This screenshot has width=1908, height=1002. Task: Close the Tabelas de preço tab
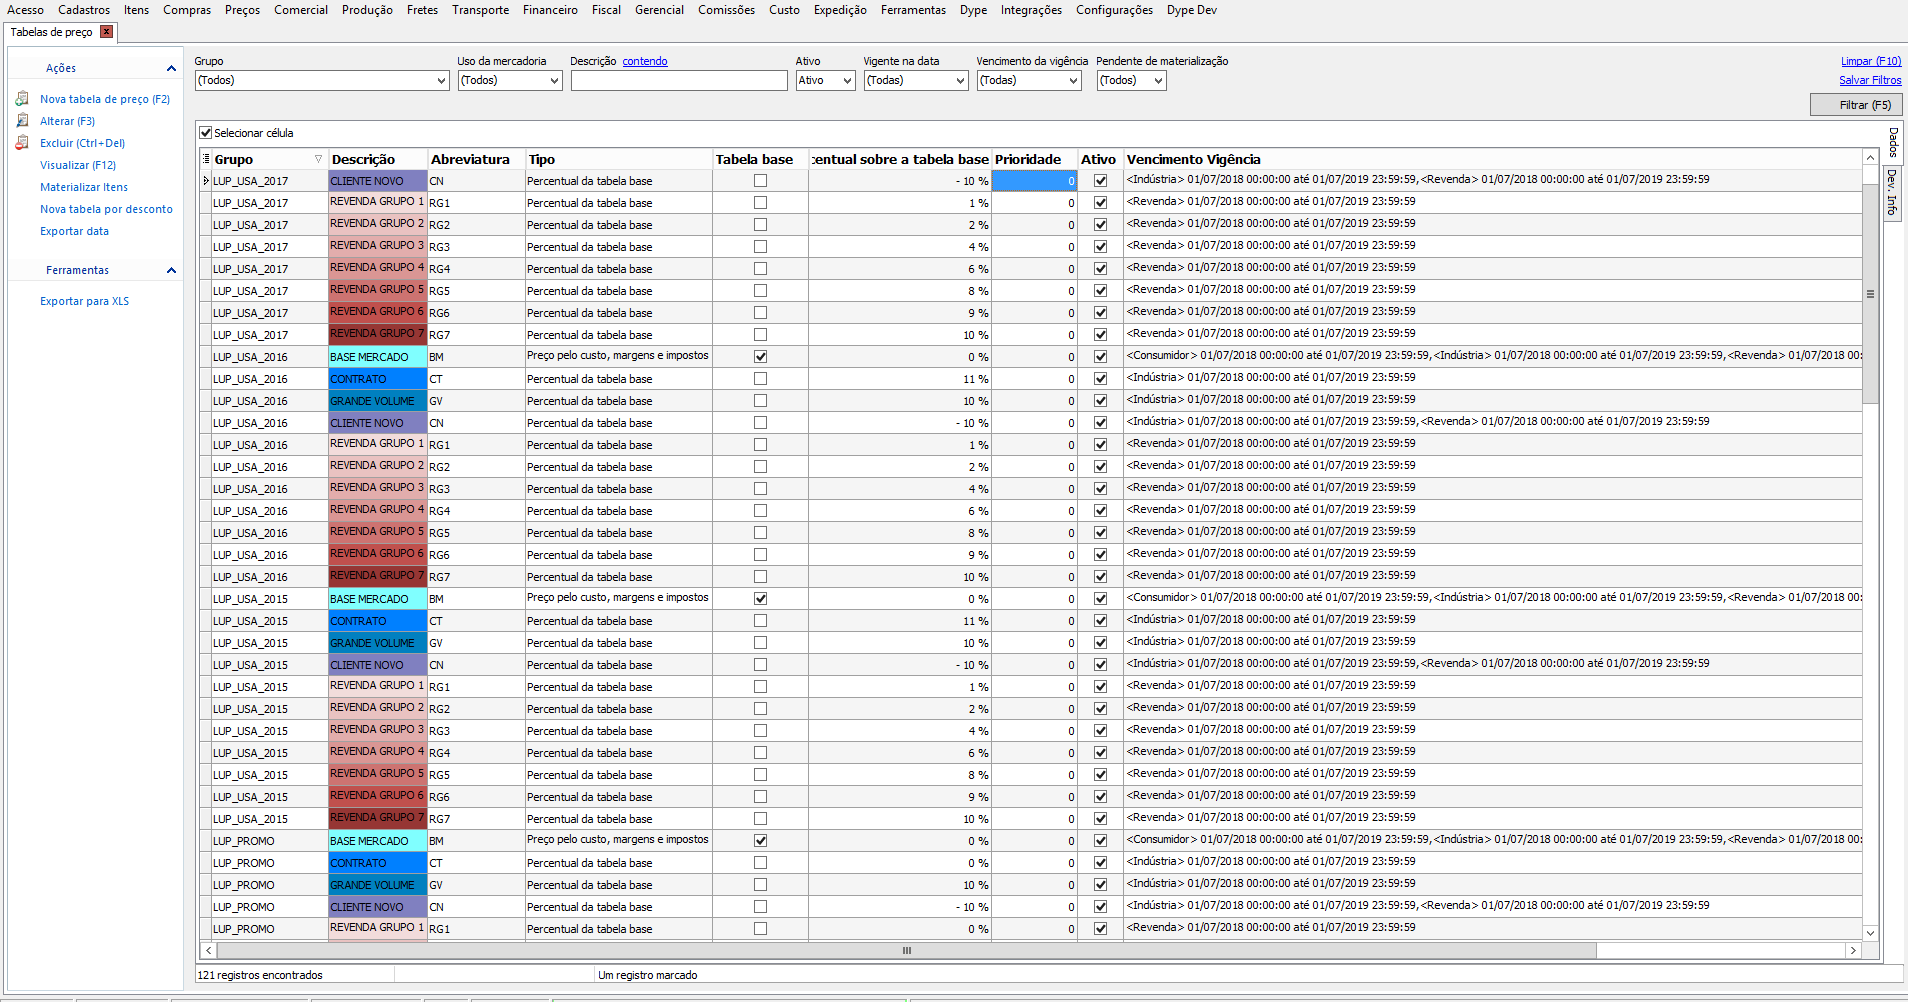pos(106,32)
